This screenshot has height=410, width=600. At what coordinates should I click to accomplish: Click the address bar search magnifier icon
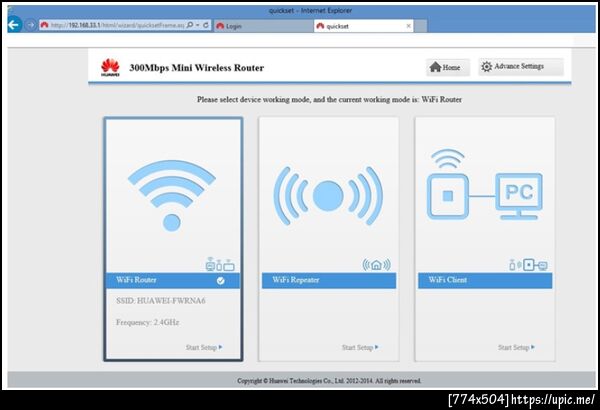click(190, 25)
